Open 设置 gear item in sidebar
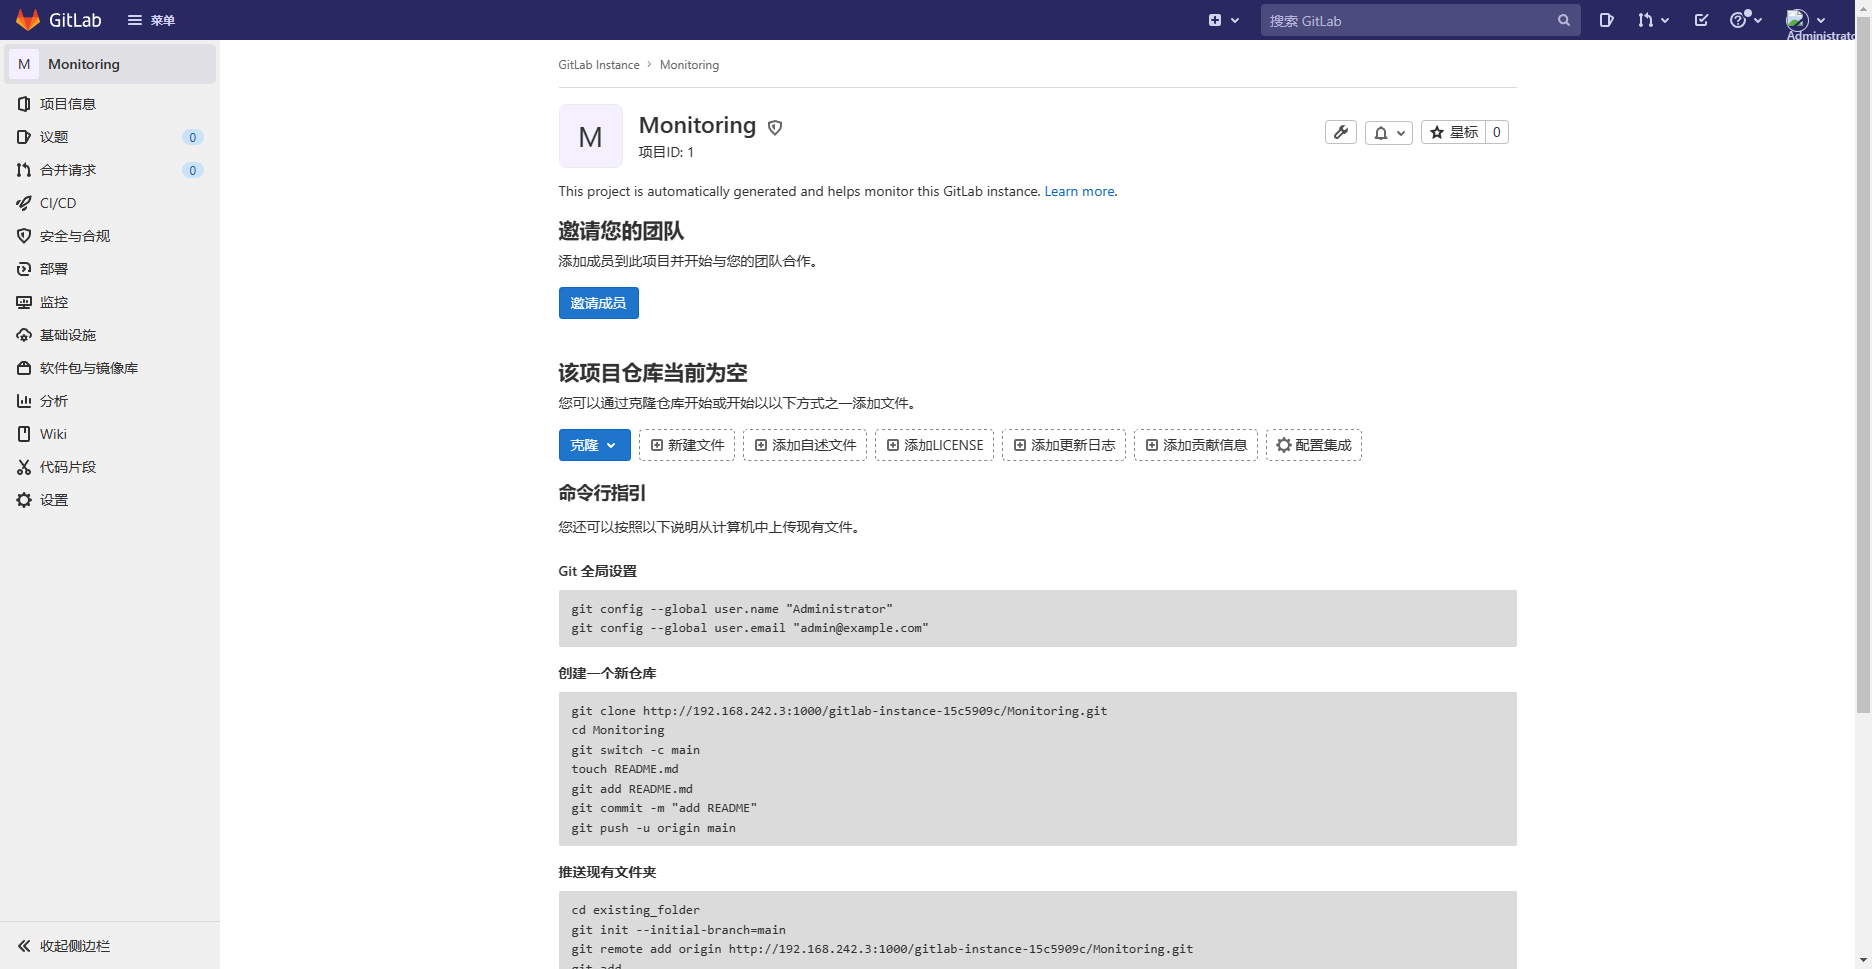Image resolution: width=1872 pixels, height=969 pixels. click(x=110, y=500)
